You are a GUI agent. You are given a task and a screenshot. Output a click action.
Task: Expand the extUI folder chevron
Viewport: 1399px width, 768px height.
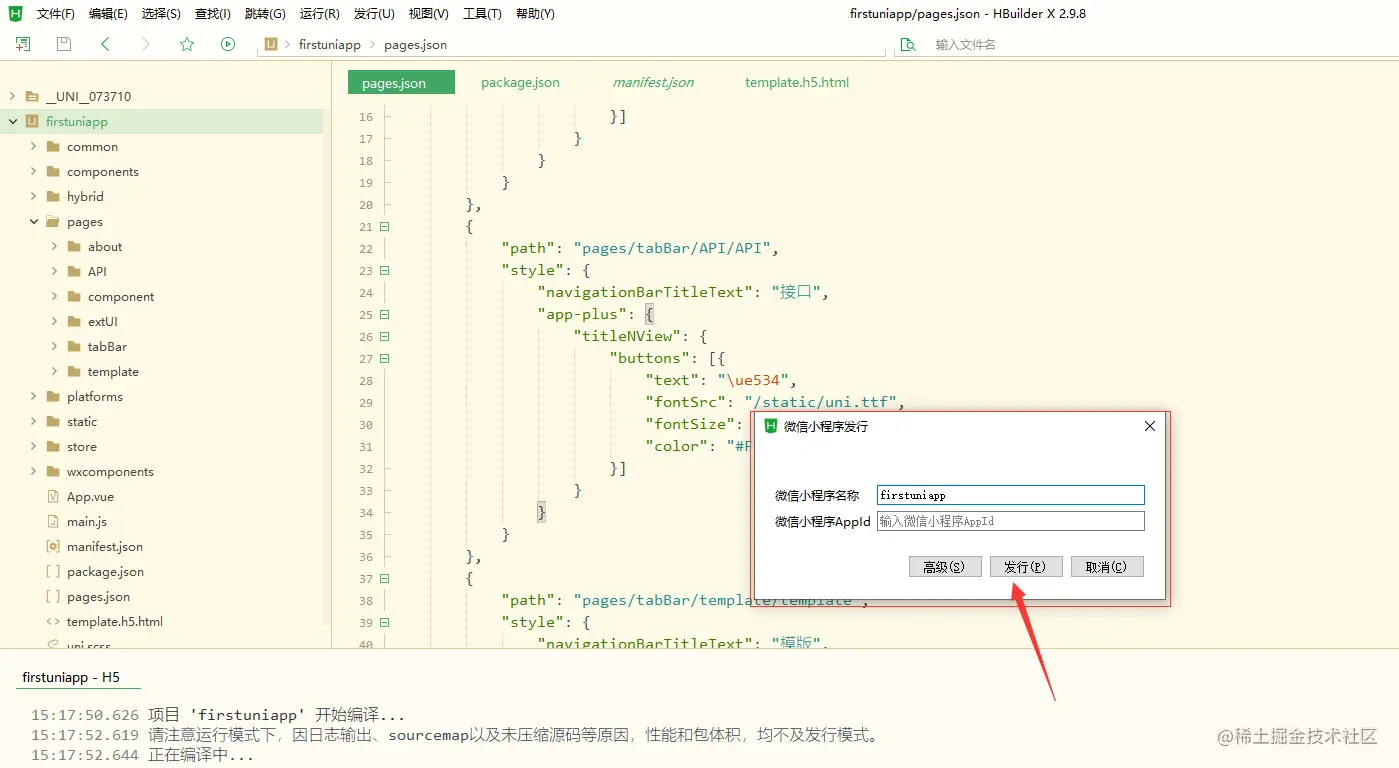pyautogui.click(x=55, y=322)
